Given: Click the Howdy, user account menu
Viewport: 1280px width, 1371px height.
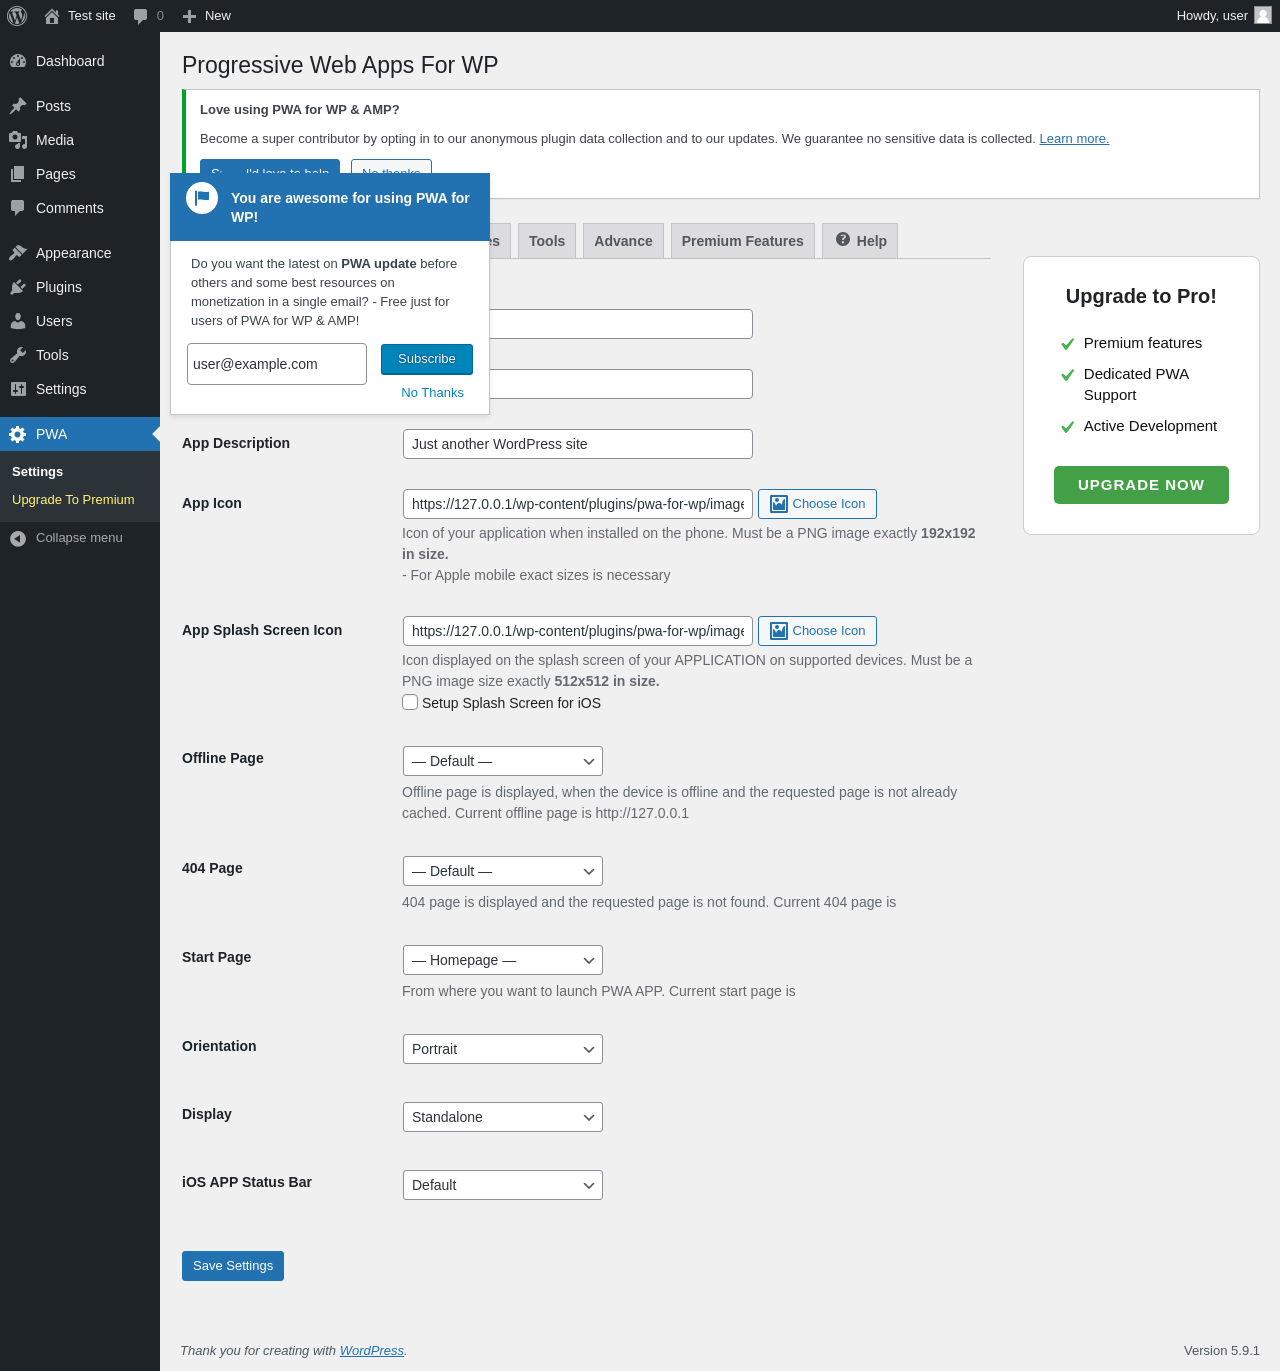Looking at the screenshot, I should [1223, 16].
